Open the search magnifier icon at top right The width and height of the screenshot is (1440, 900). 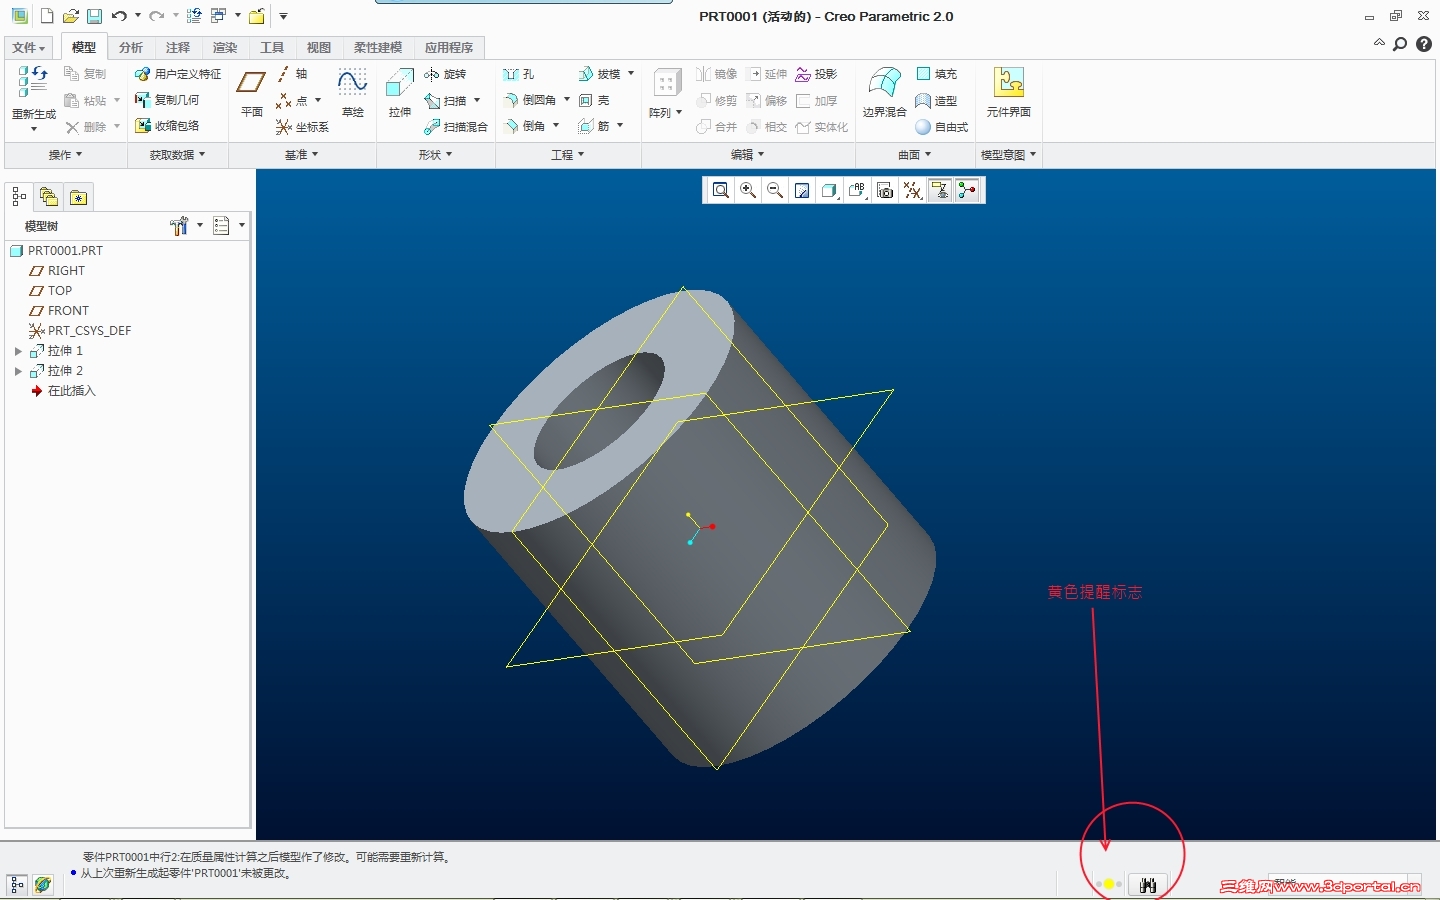[x=1400, y=44]
